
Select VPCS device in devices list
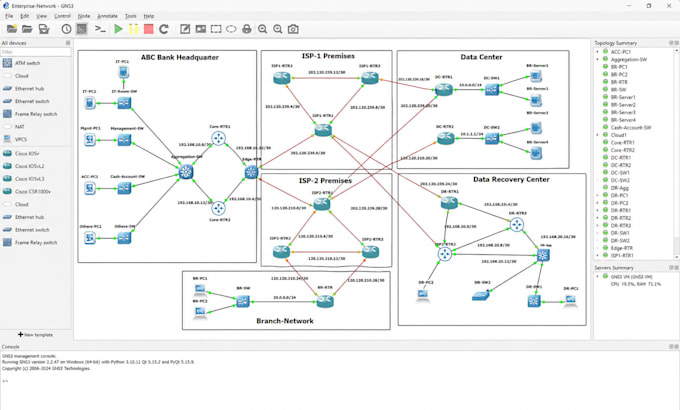point(20,139)
